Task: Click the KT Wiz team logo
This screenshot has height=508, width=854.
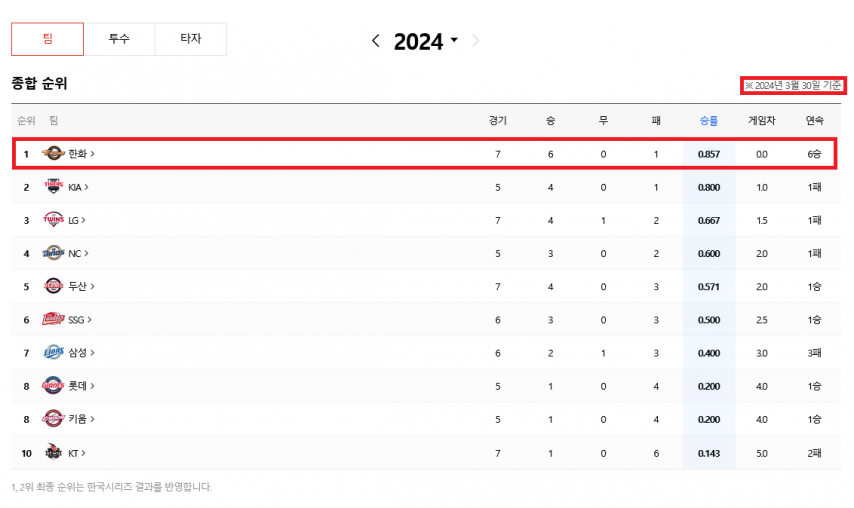Action: coord(53,452)
